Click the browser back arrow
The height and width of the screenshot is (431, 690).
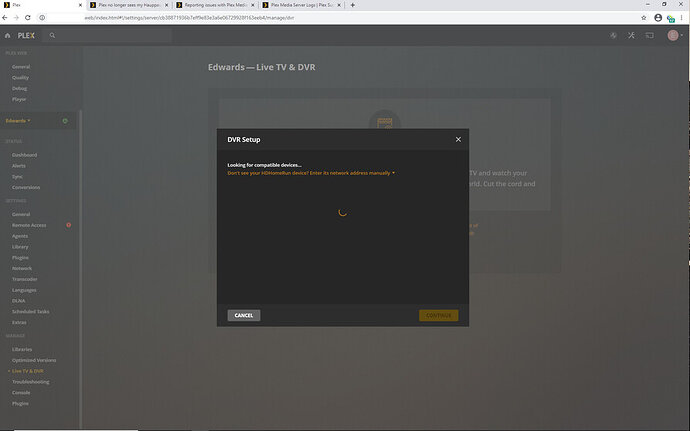pos(5,18)
